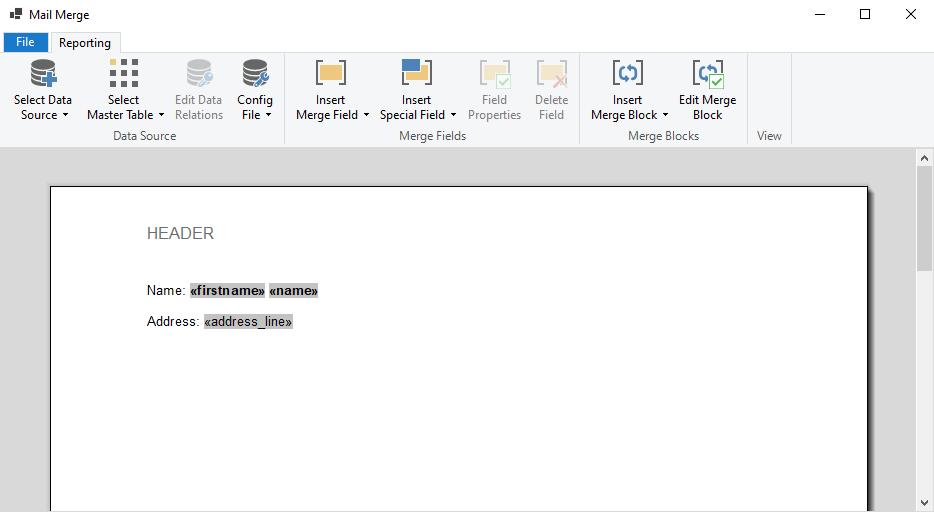The height and width of the screenshot is (512, 934).
Task: Select the «address_line» merge field
Action: click(x=248, y=321)
